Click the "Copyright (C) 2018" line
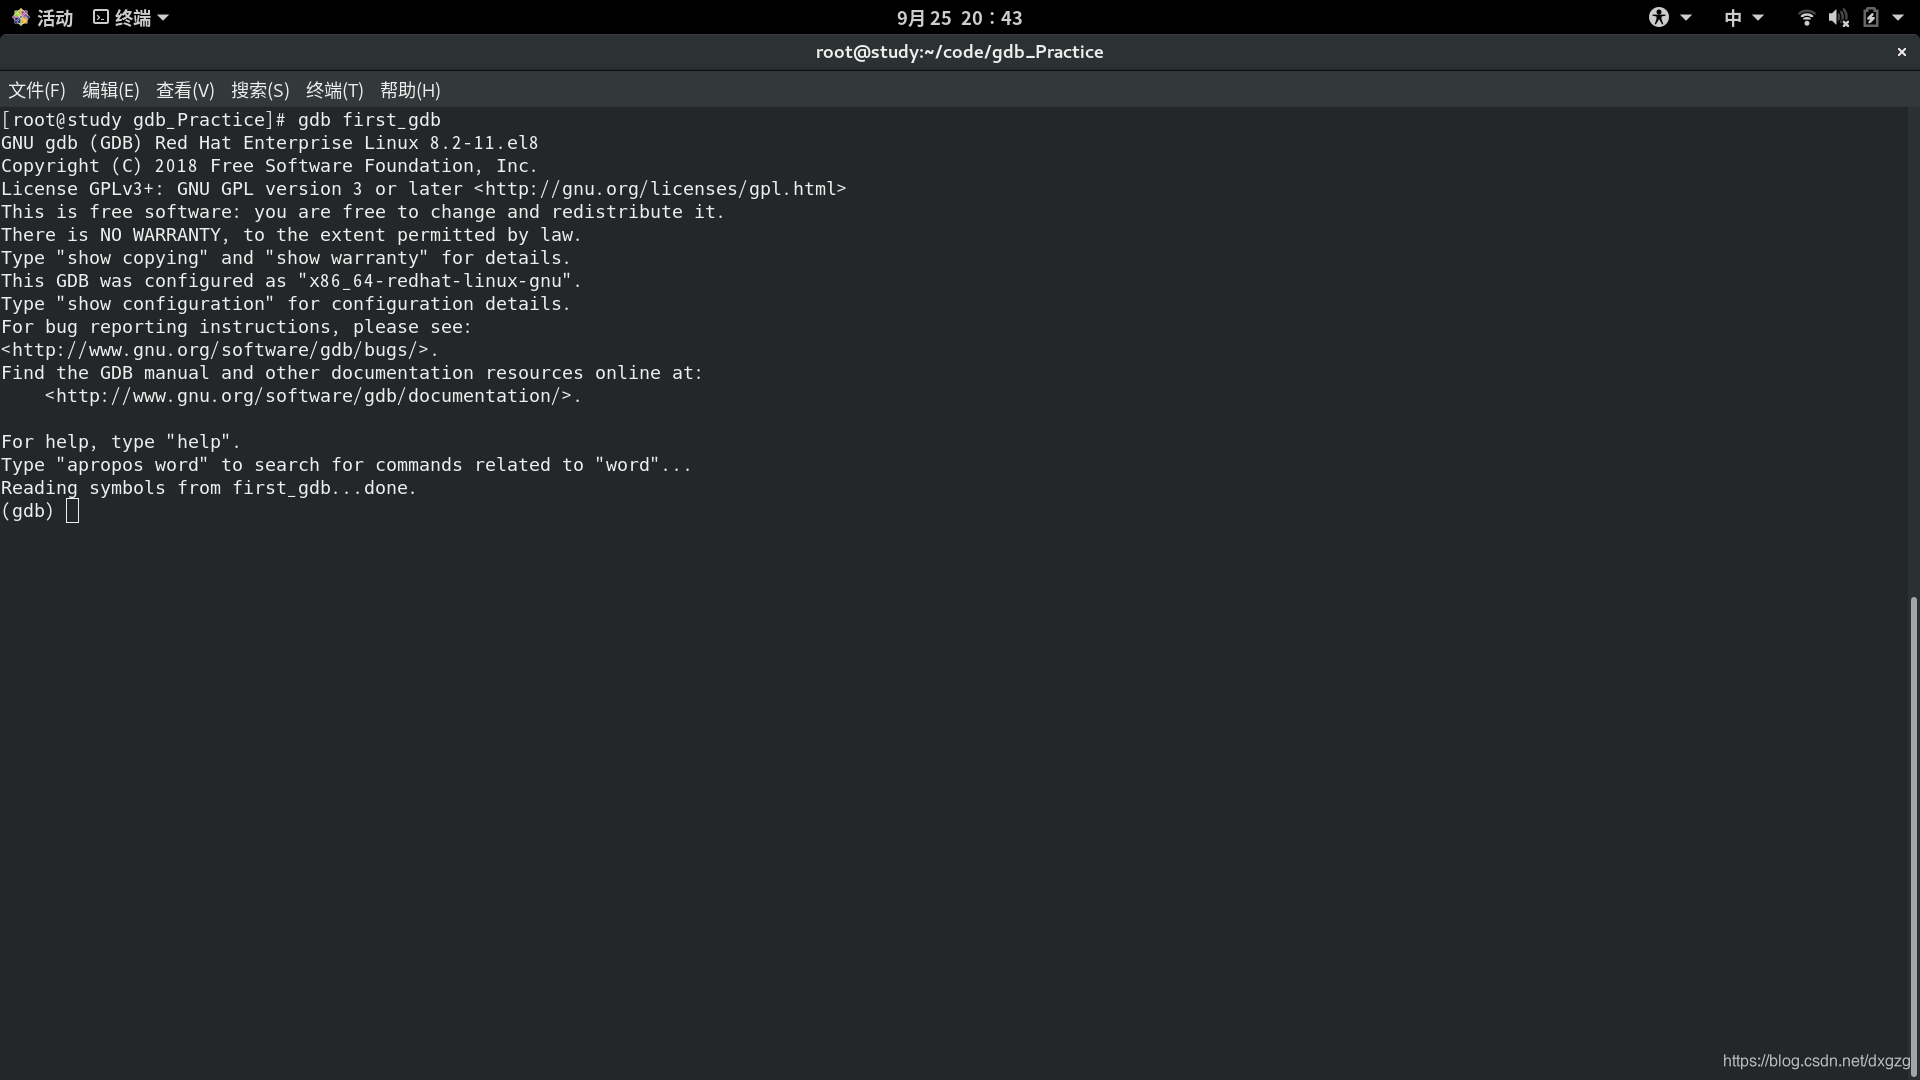The height and width of the screenshot is (1080, 1920). coord(270,166)
